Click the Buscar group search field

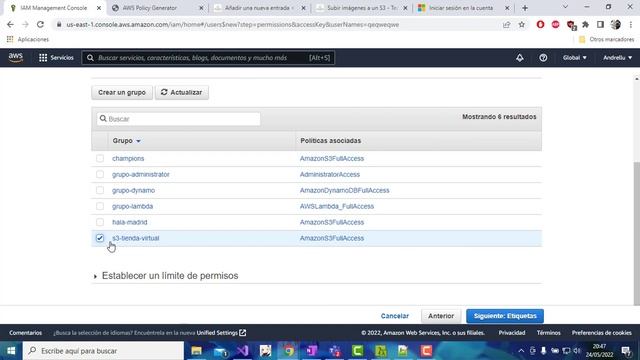pyautogui.click(x=178, y=119)
